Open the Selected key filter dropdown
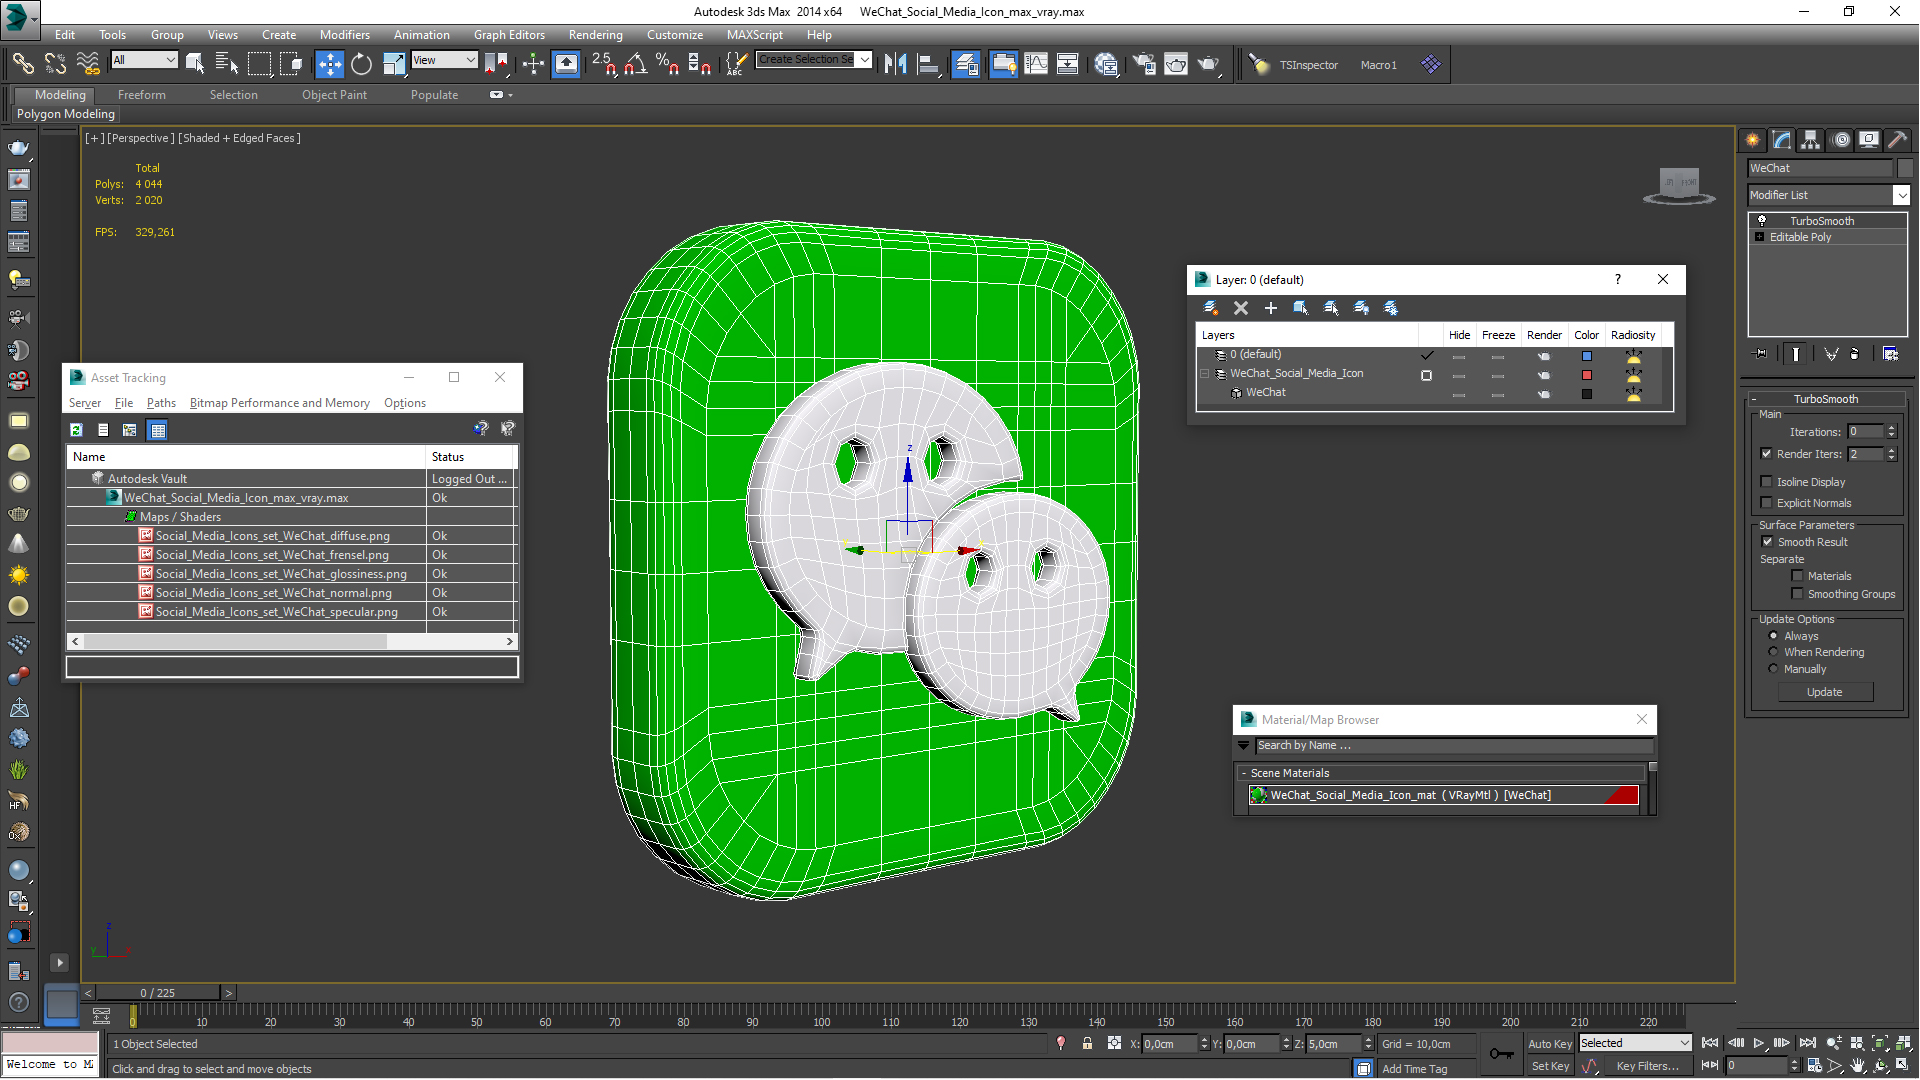 pyautogui.click(x=1635, y=1043)
